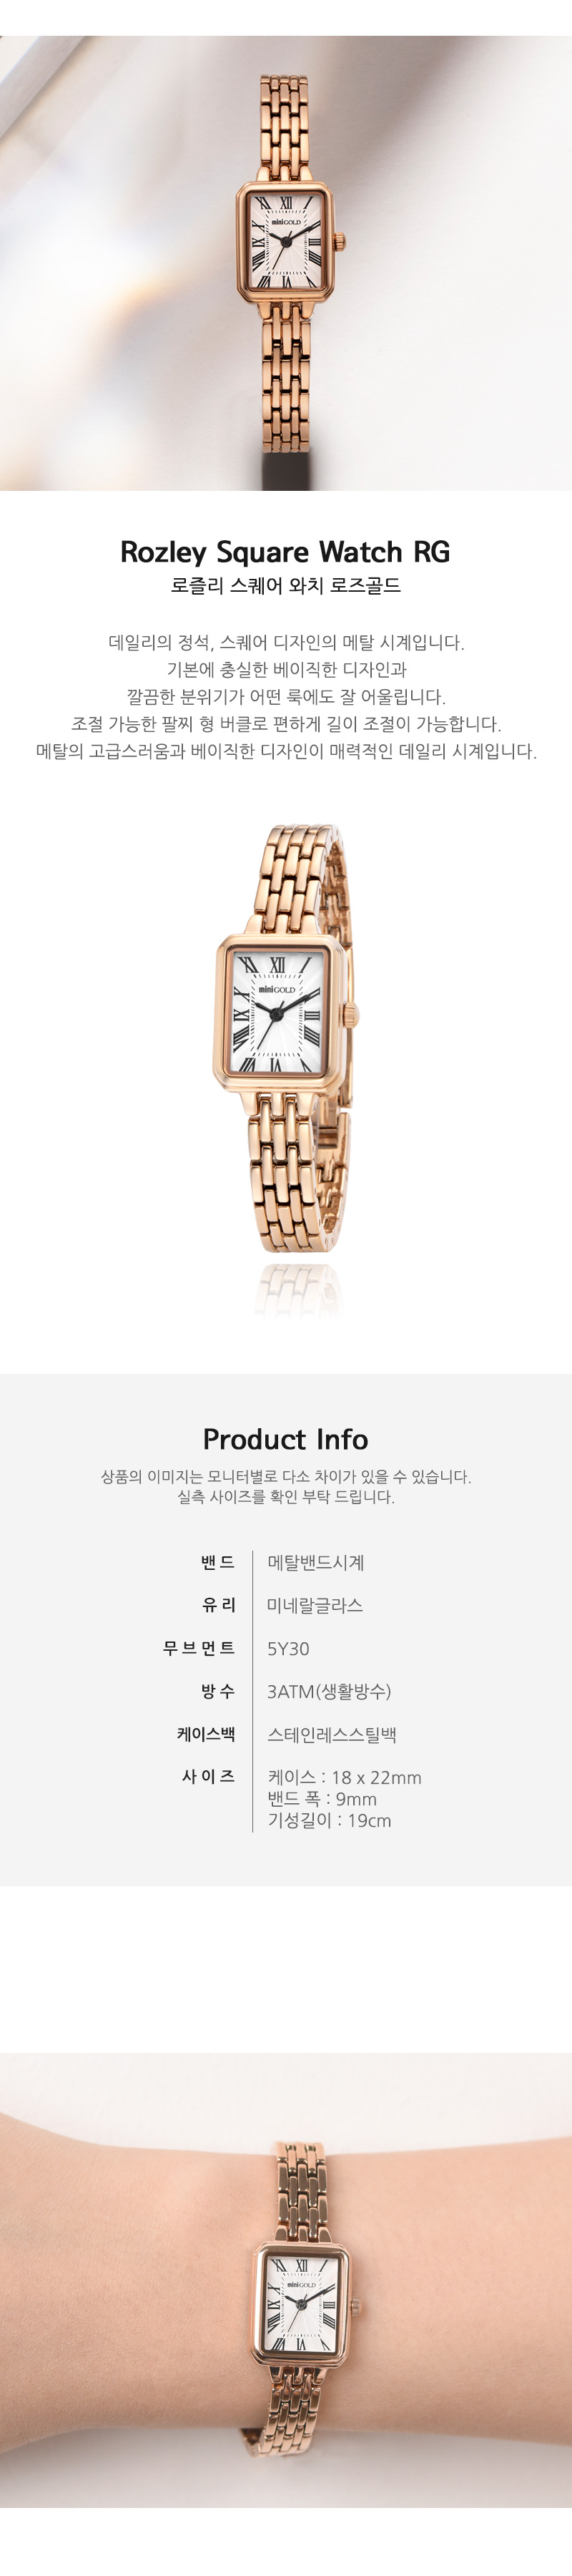Select the 미네랄글라스 glass value
This screenshot has width=572, height=2576.
click(x=315, y=1605)
